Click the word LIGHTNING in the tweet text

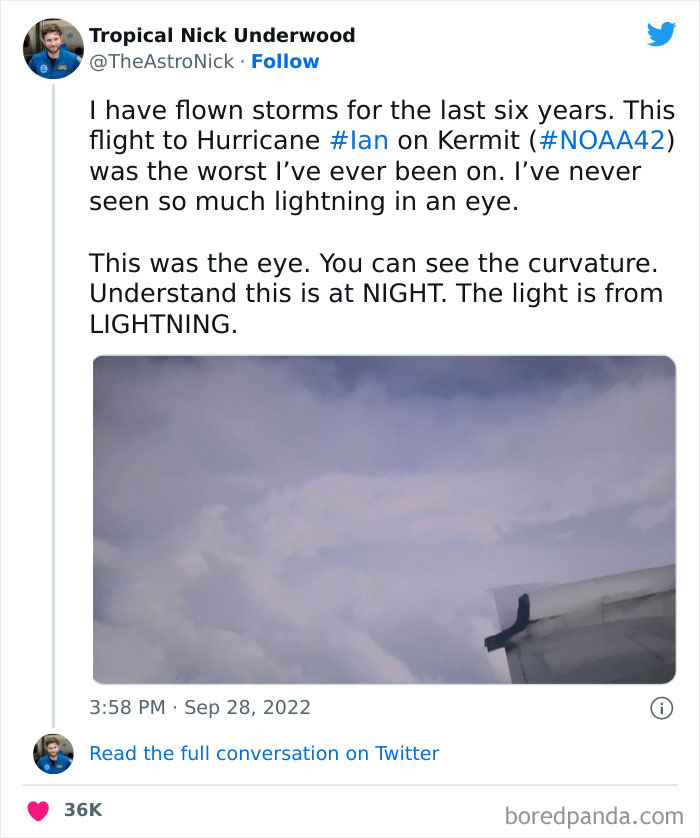point(163,325)
